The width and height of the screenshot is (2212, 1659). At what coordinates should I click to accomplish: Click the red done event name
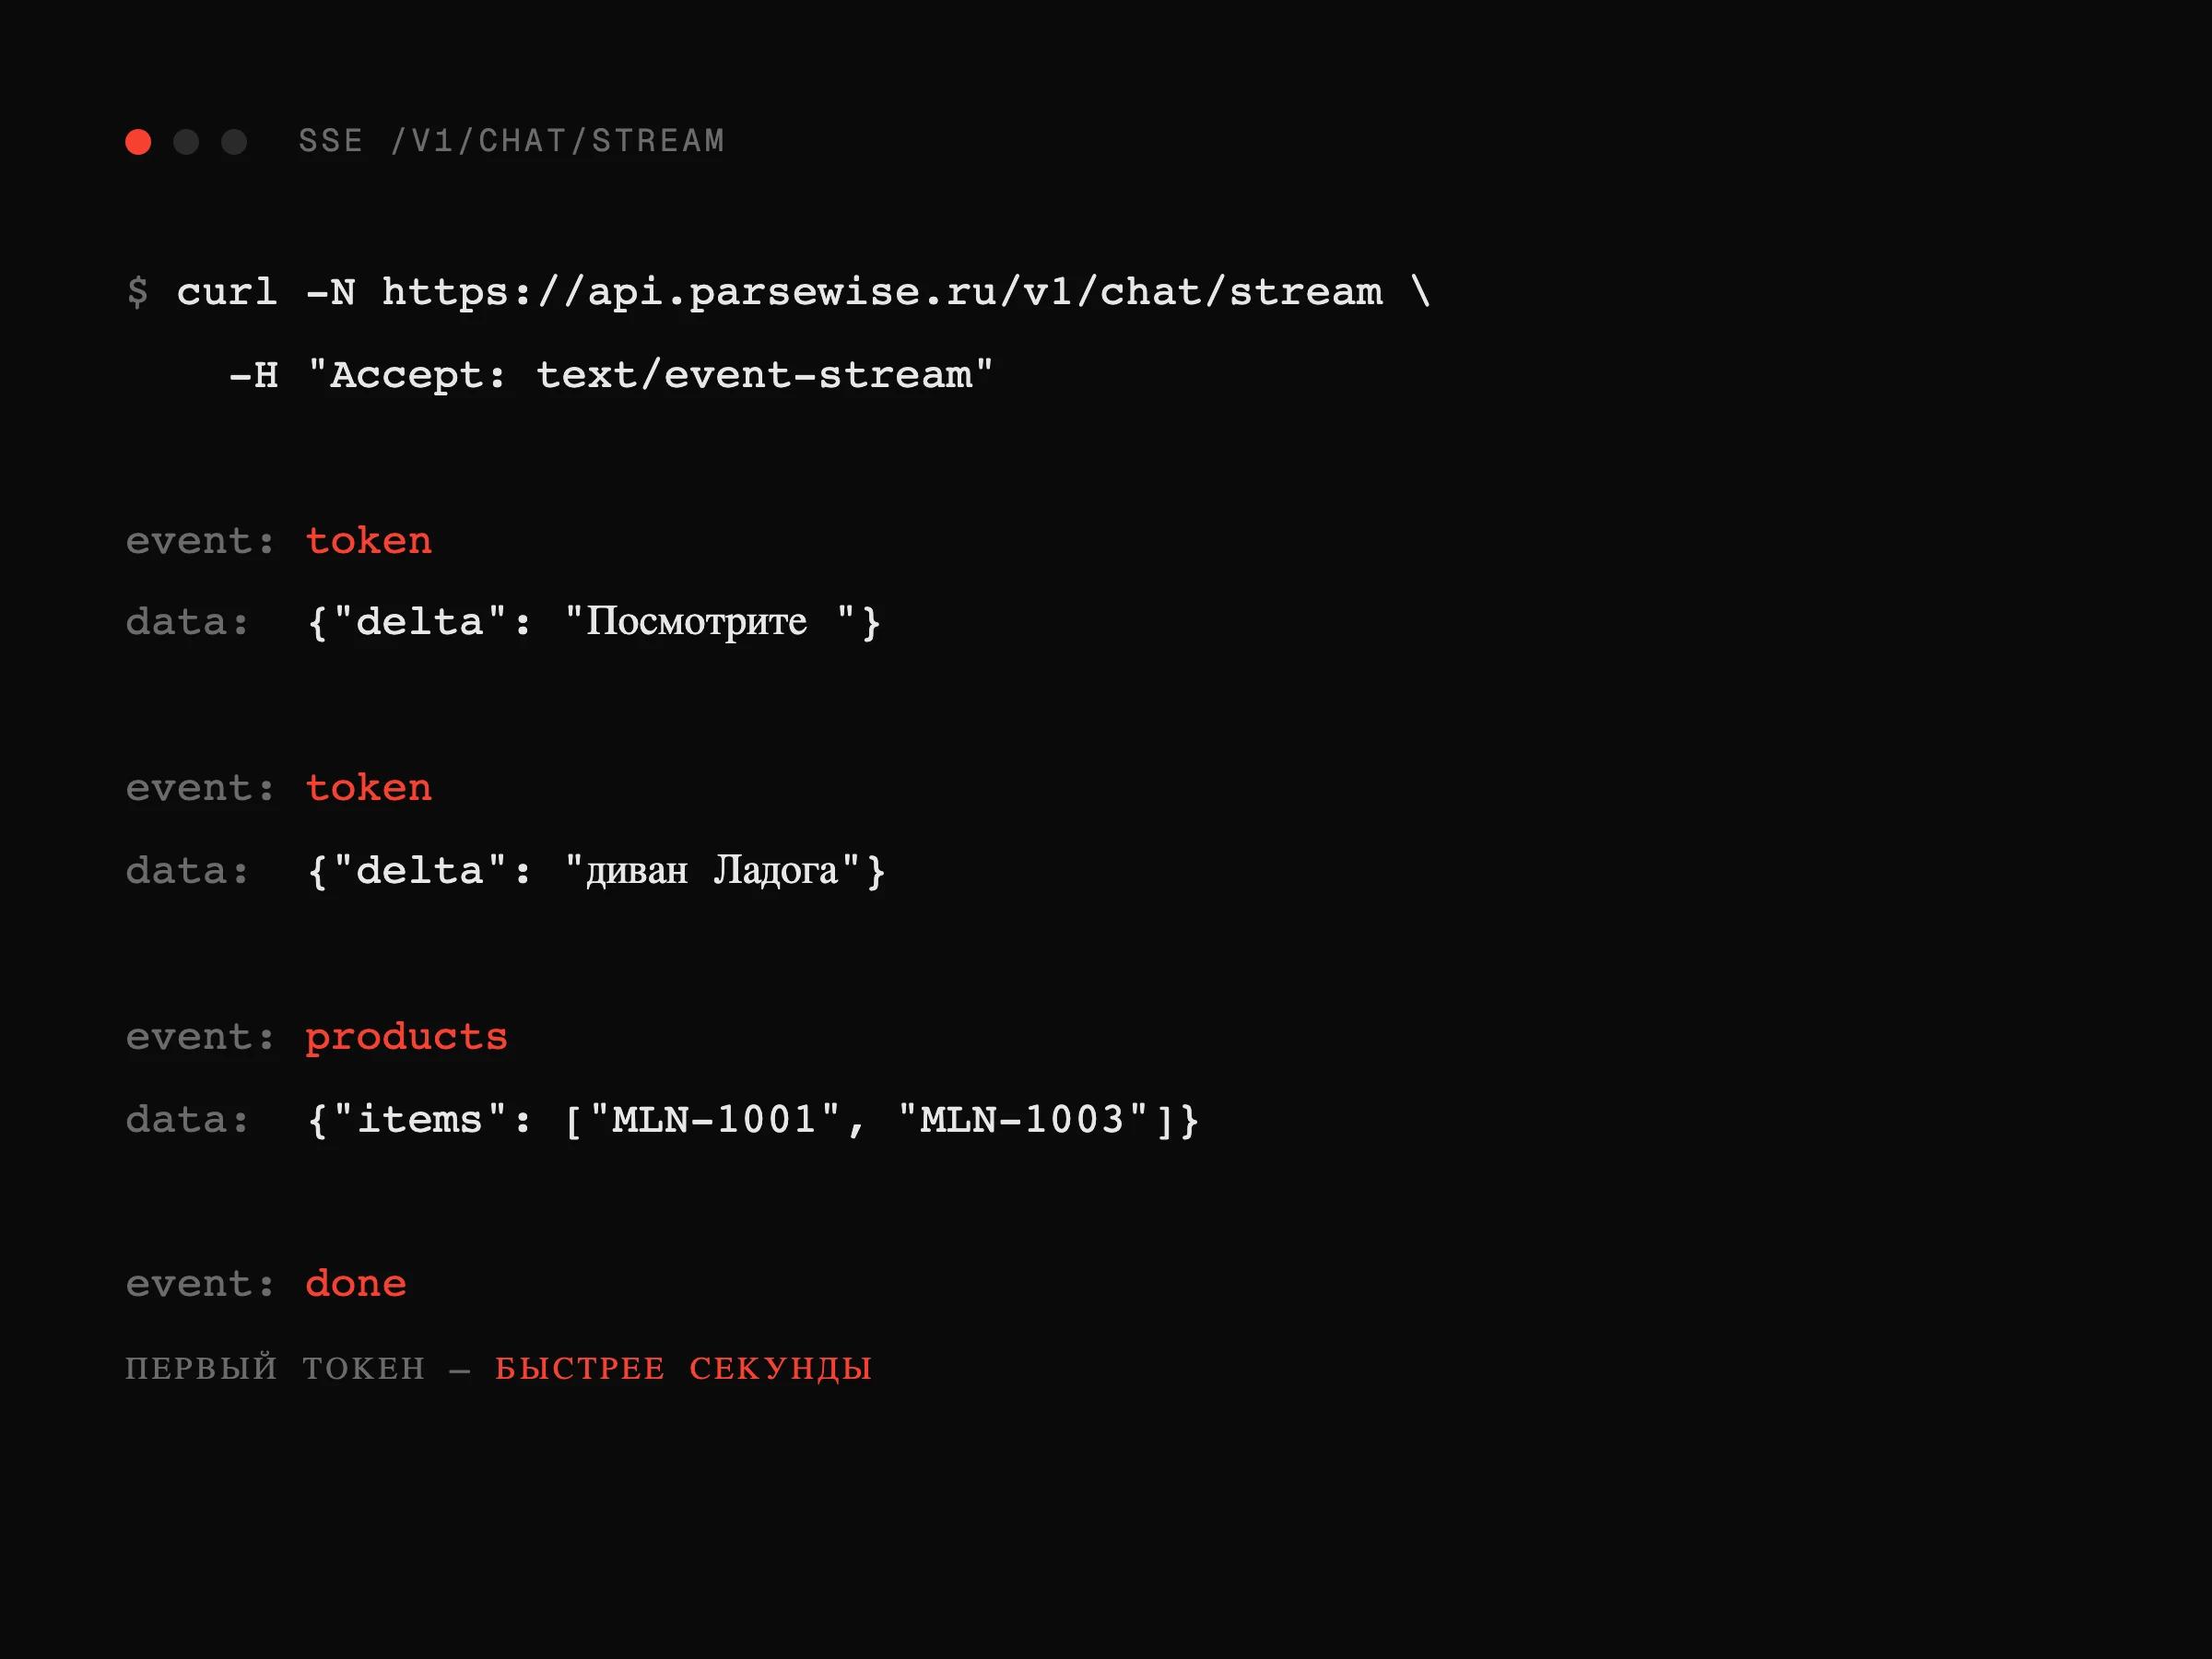point(356,1284)
